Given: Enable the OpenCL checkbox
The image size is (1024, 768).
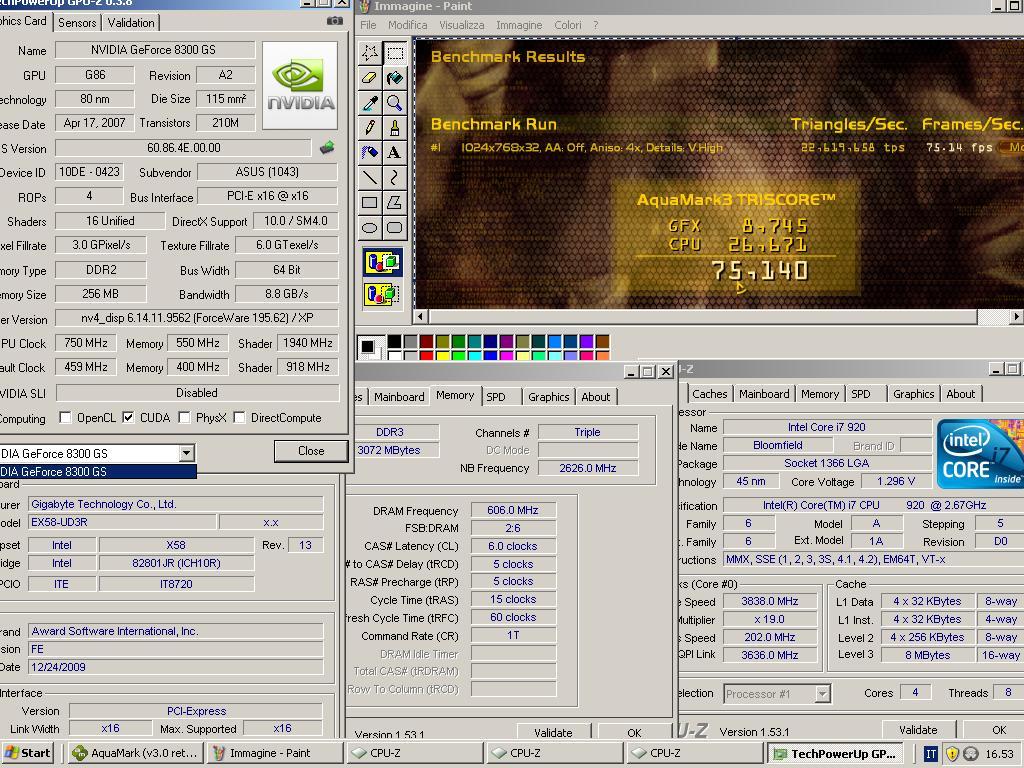Looking at the screenshot, I should click(65, 417).
